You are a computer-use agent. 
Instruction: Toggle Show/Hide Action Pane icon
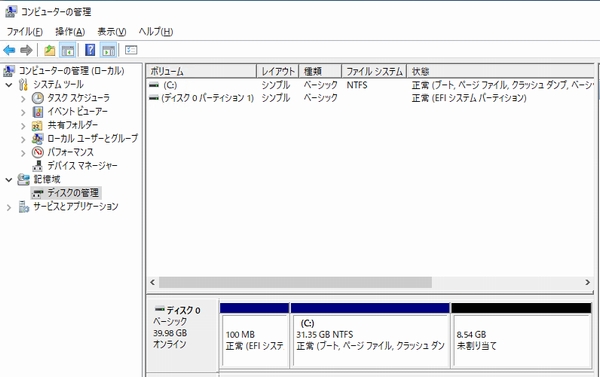point(108,50)
